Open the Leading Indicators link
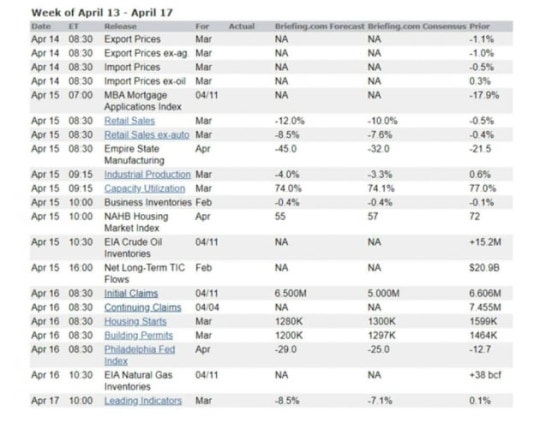 (x=143, y=401)
